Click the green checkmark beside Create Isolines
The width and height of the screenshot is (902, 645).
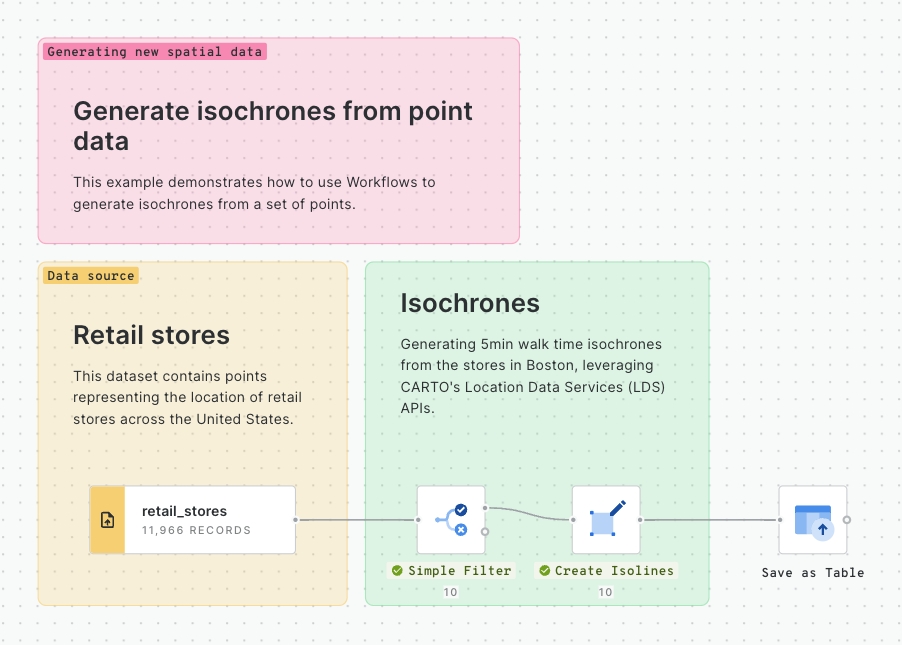tap(544, 571)
